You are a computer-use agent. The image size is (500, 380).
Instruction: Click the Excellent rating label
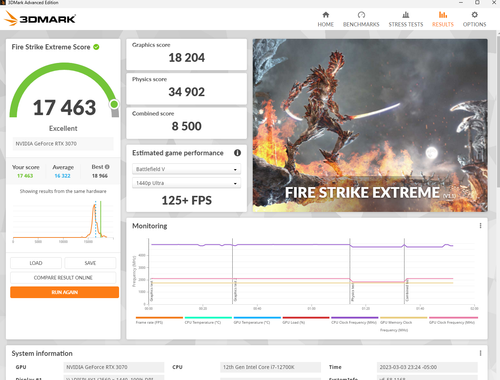pos(63,128)
